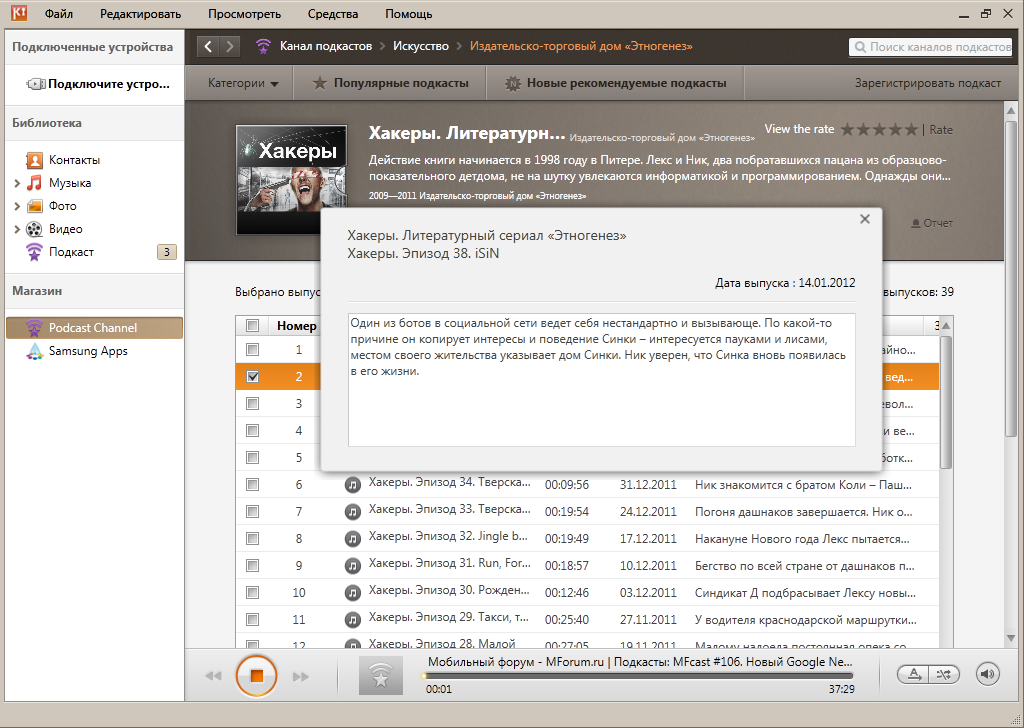Viewport: 1024px width, 728px height.
Task: Skip to the next track
Action: pyautogui.click(x=300, y=676)
